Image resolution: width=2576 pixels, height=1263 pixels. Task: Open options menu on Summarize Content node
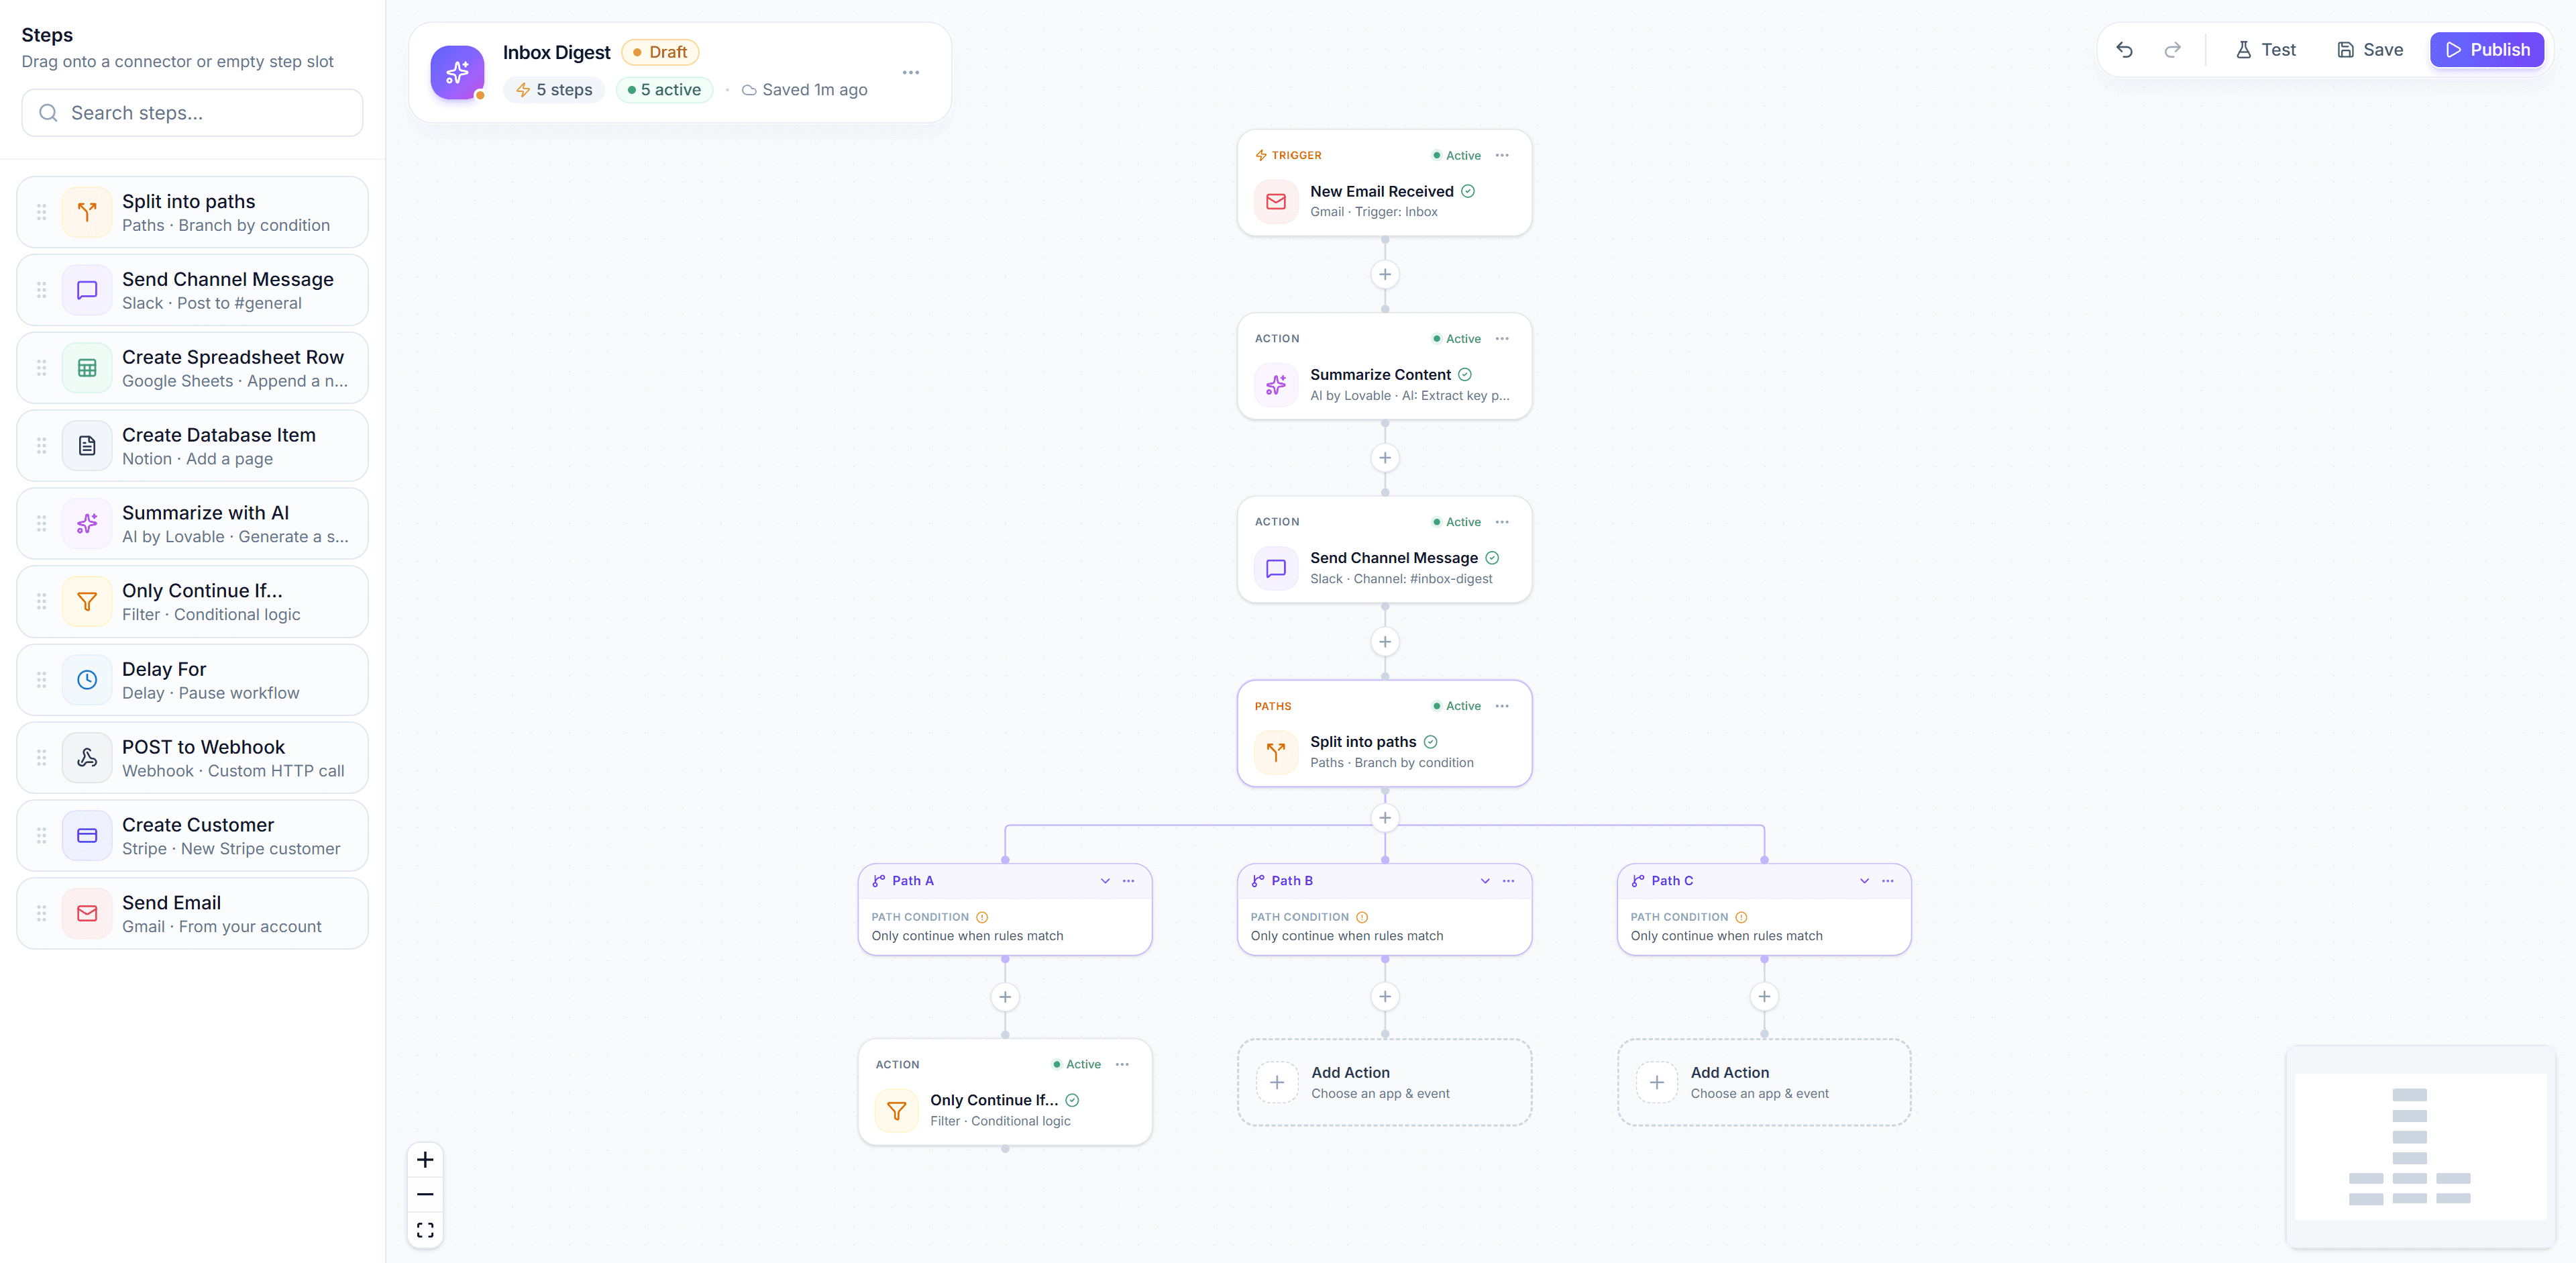click(1502, 339)
